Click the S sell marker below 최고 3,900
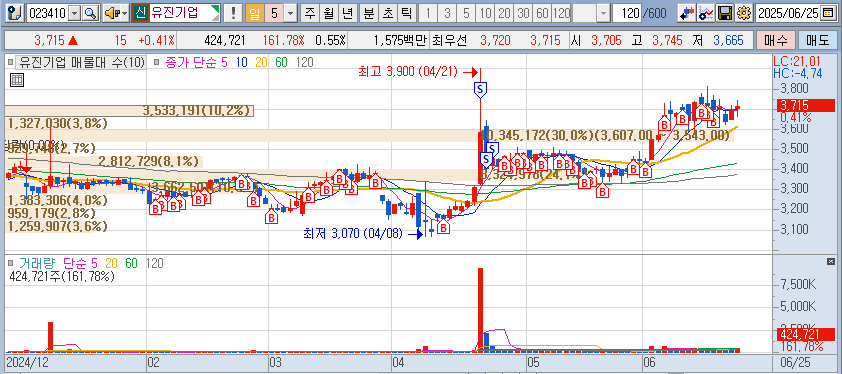 click(x=481, y=89)
